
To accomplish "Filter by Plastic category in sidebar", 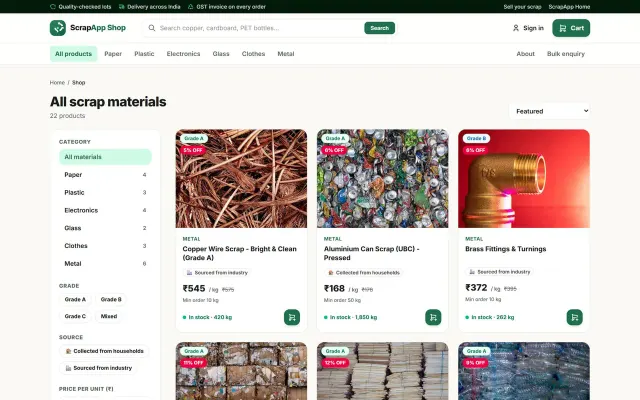I will point(105,192).
